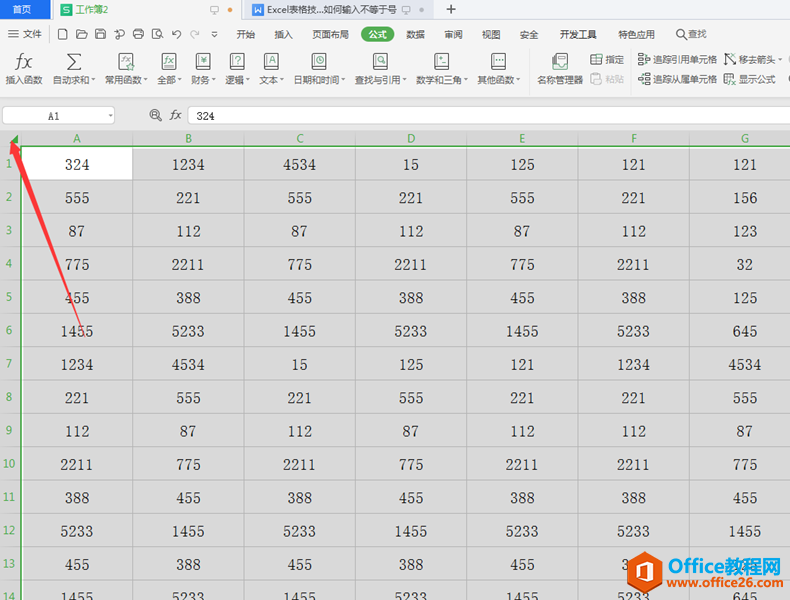Open the All functions (全部) icon
This screenshot has width=790, height=600.
coord(169,62)
